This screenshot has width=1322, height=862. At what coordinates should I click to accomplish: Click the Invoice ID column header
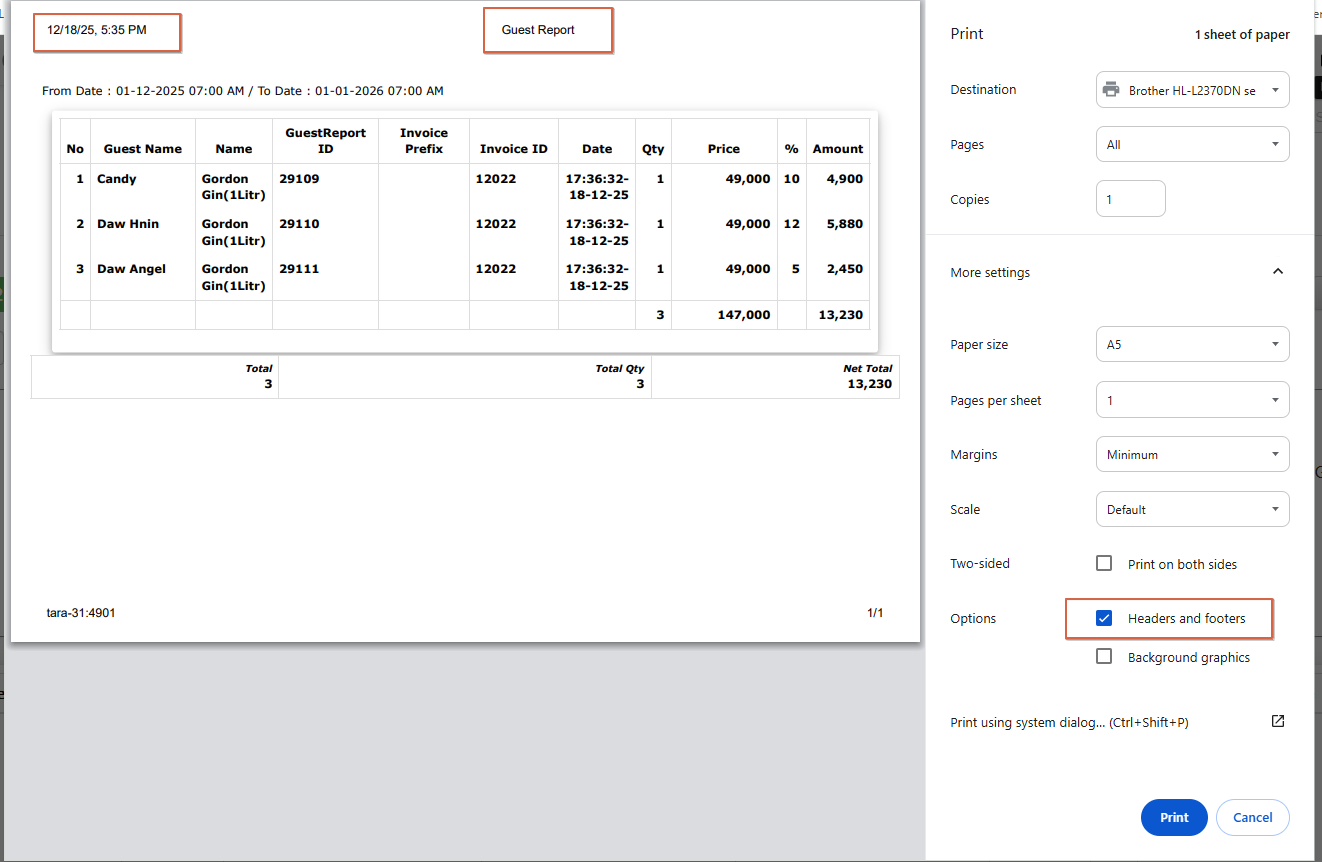coord(514,149)
